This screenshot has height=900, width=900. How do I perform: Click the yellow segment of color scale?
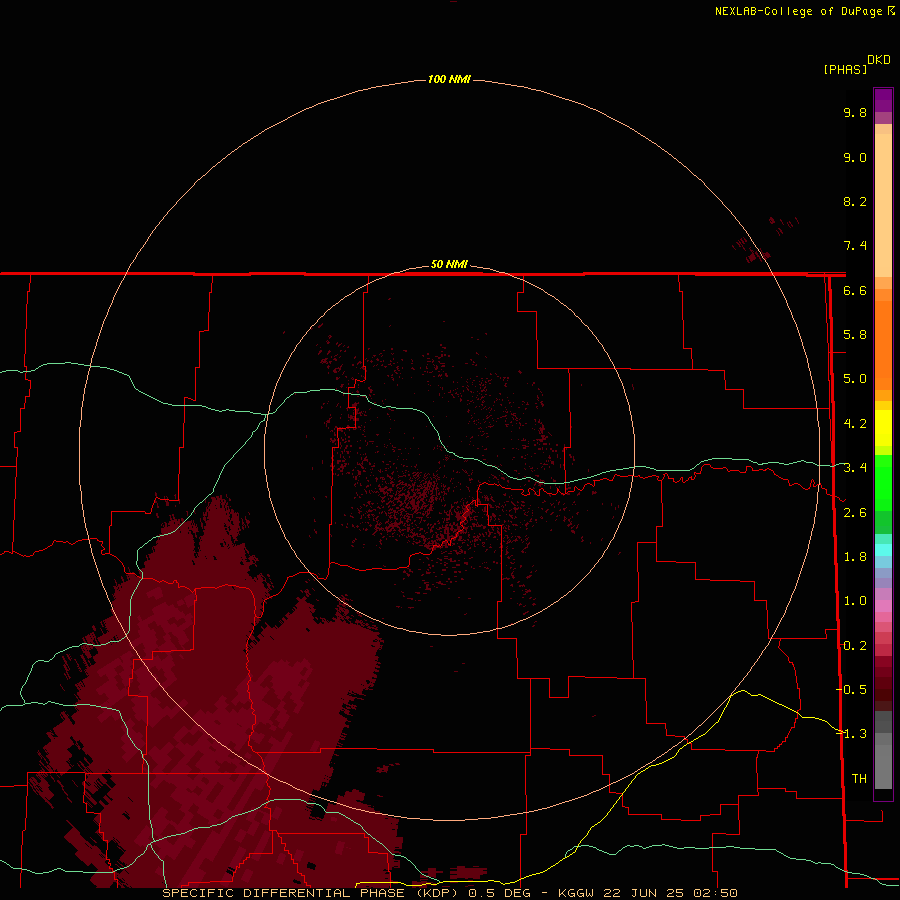click(x=883, y=428)
